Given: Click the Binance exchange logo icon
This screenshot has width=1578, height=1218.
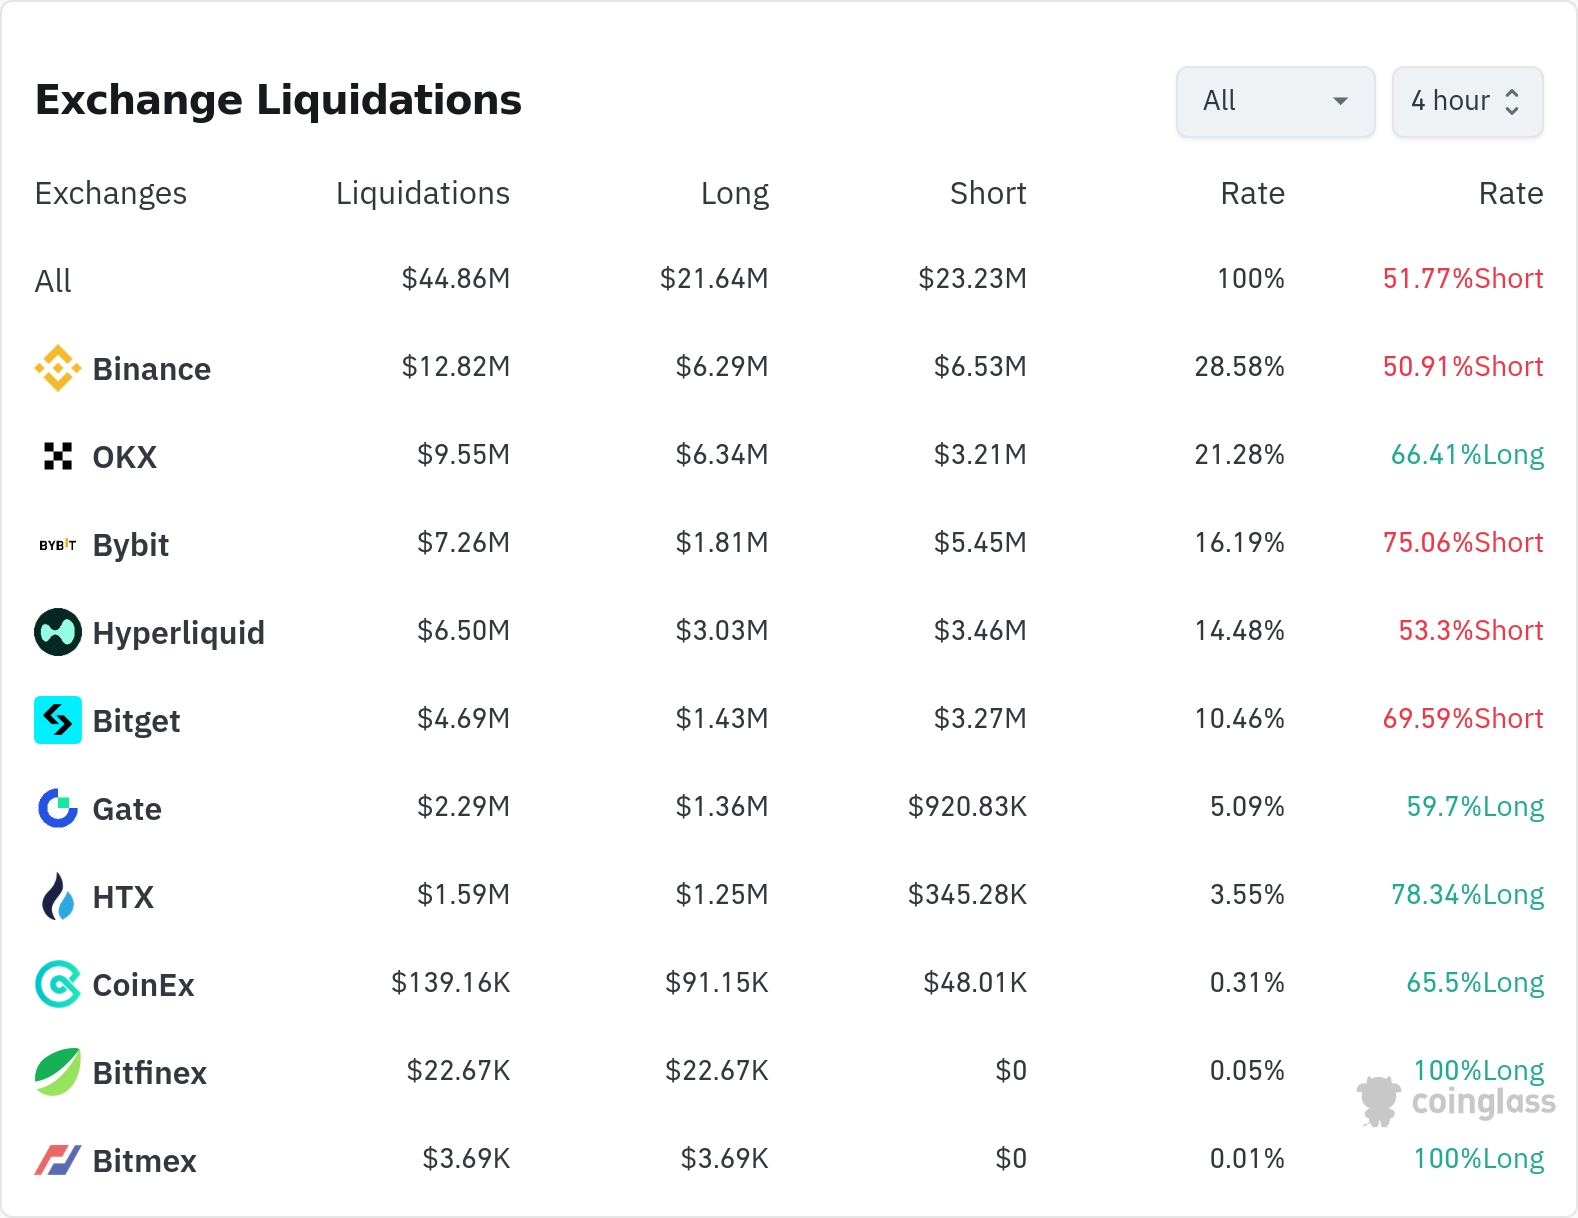Looking at the screenshot, I should click(x=58, y=368).
